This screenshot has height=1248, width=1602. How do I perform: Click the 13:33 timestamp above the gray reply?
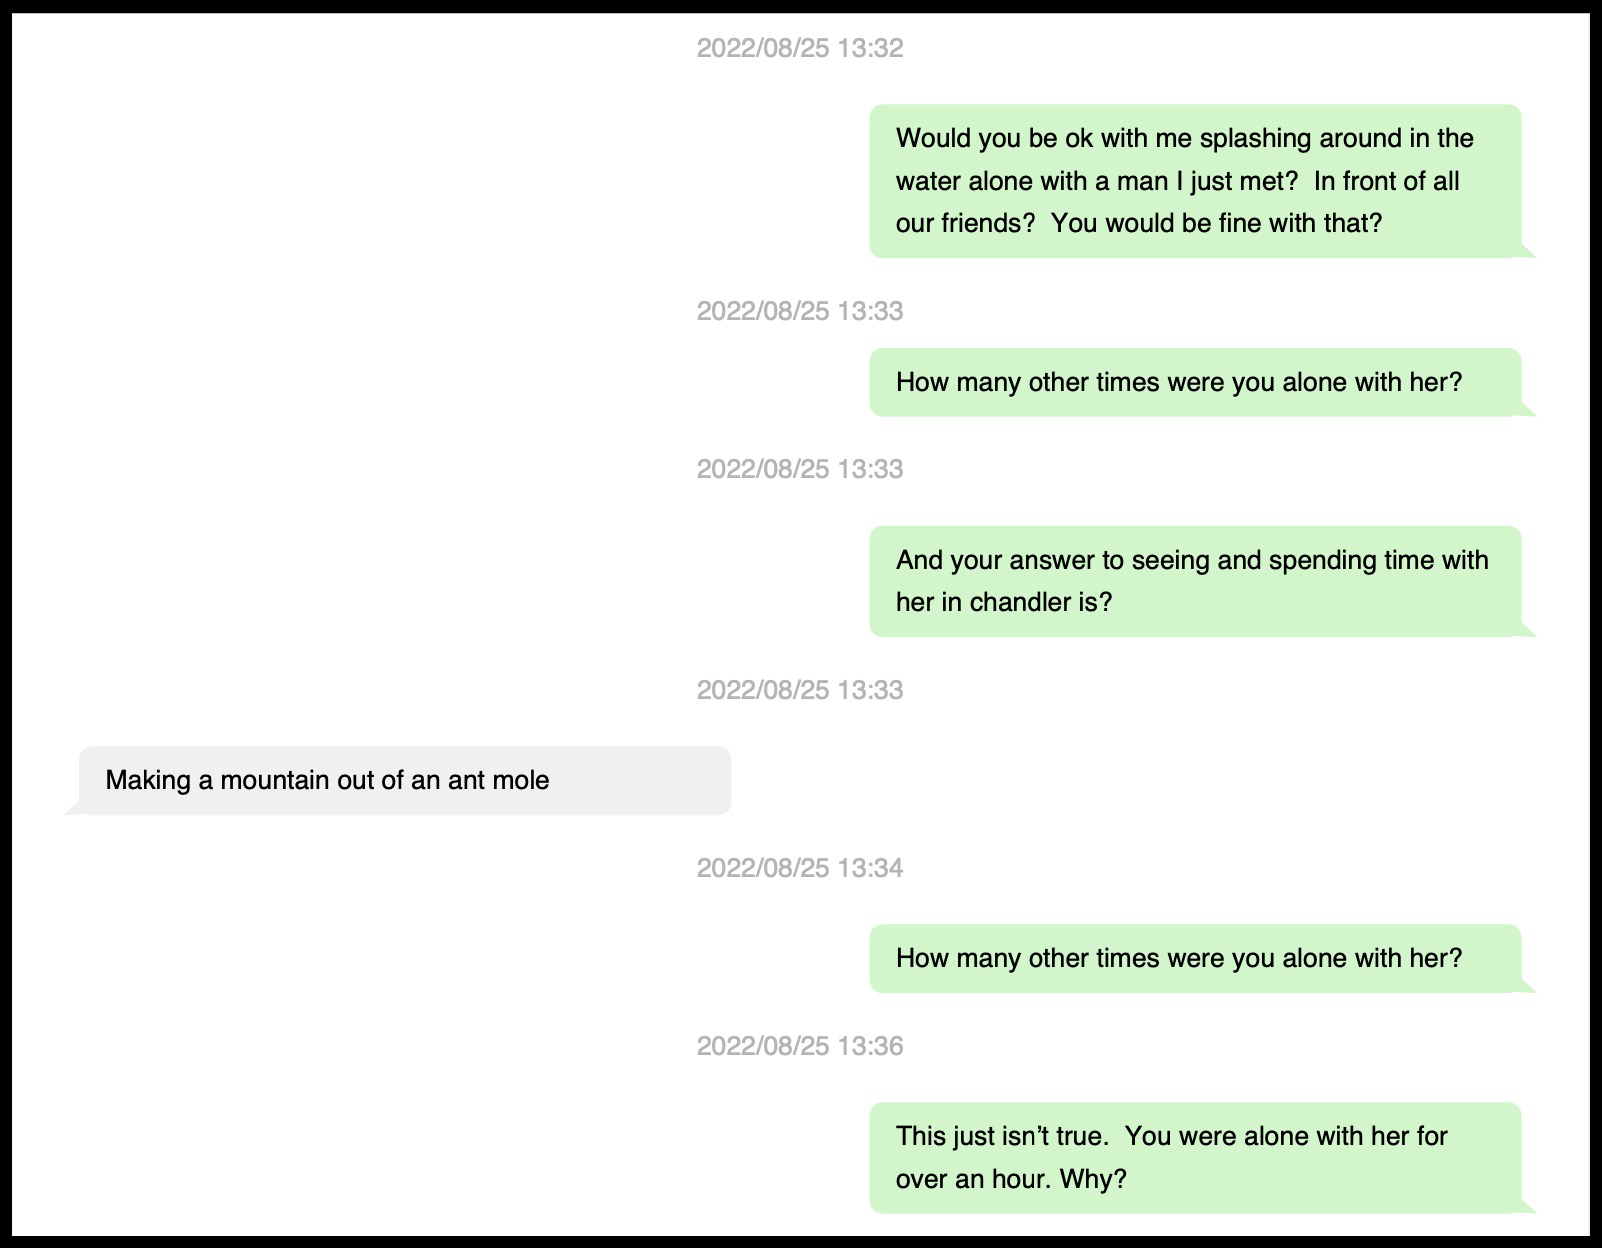point(799,690)
